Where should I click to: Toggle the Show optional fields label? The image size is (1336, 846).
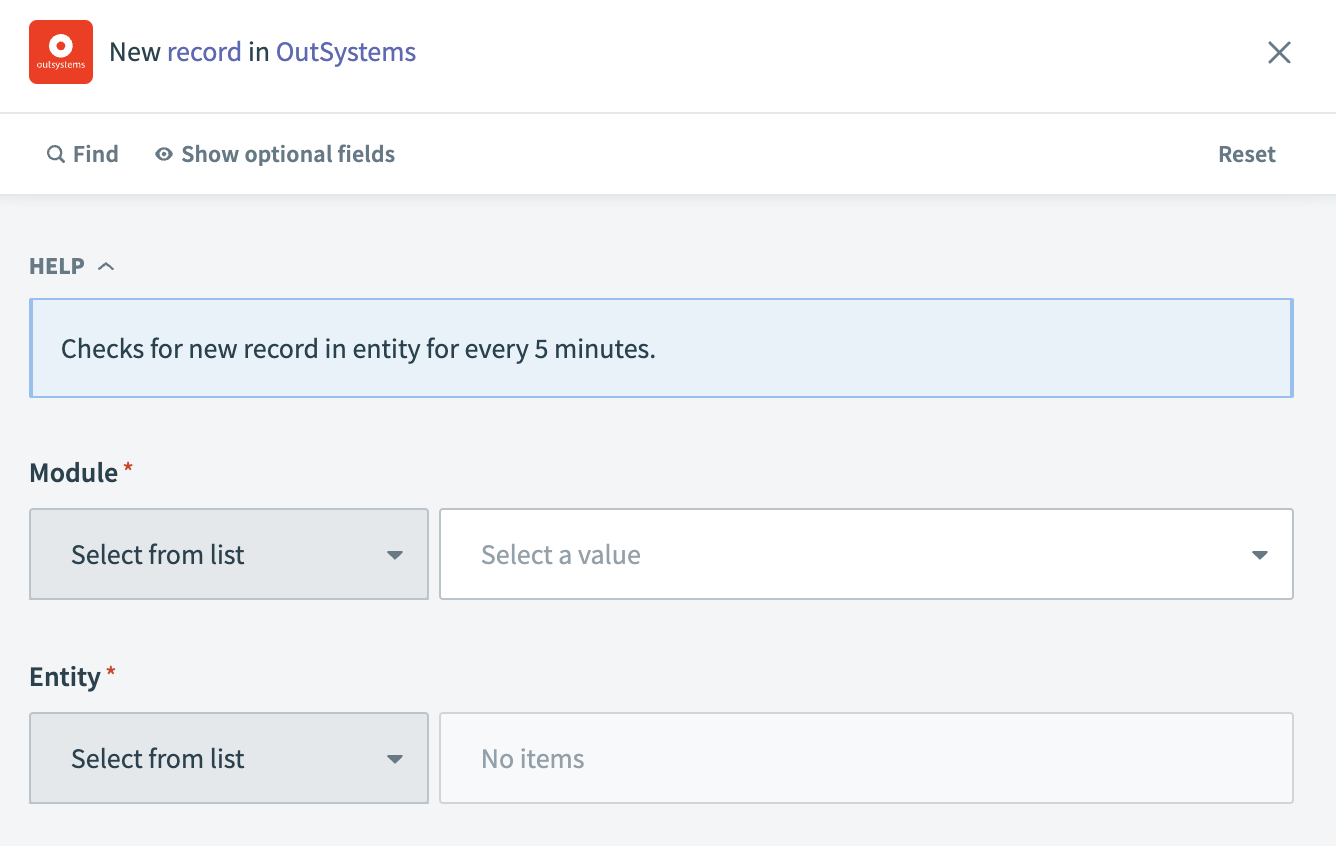[x=288, y=154]
